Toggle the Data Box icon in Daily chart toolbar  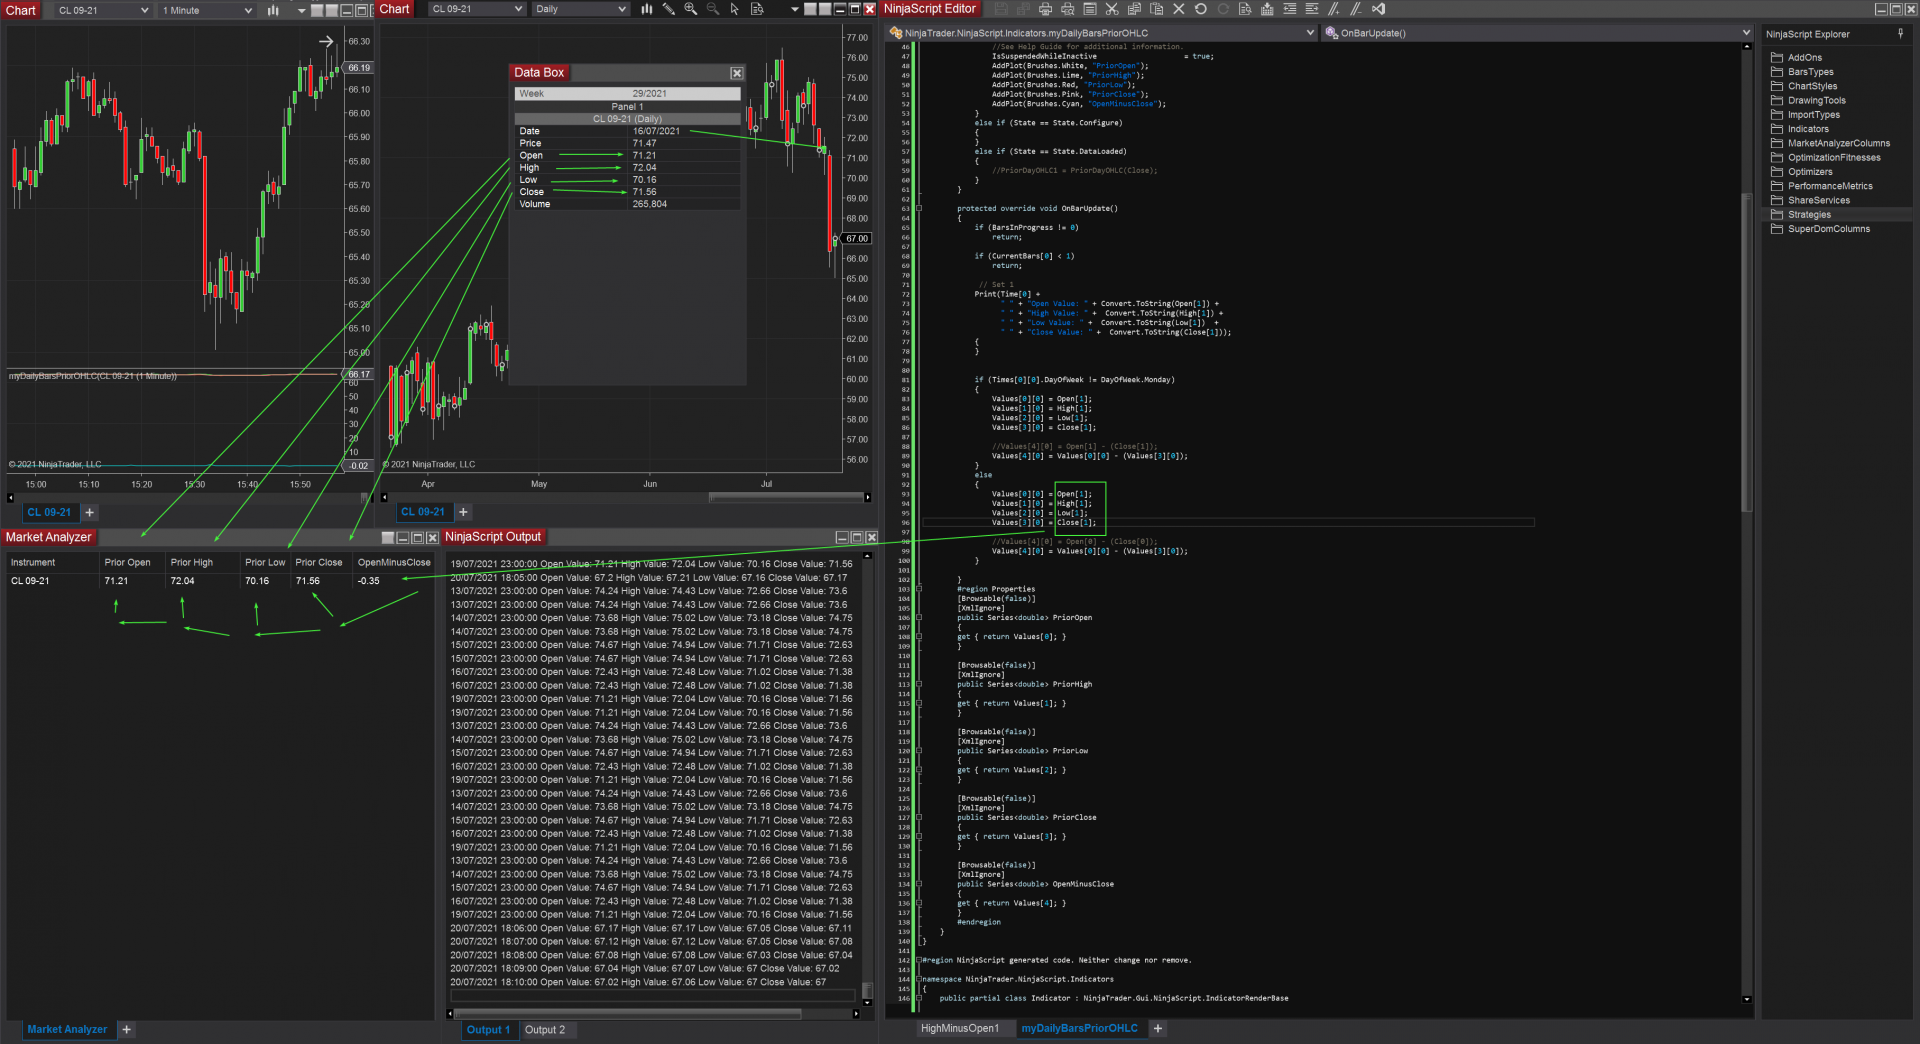pos(757,9)
